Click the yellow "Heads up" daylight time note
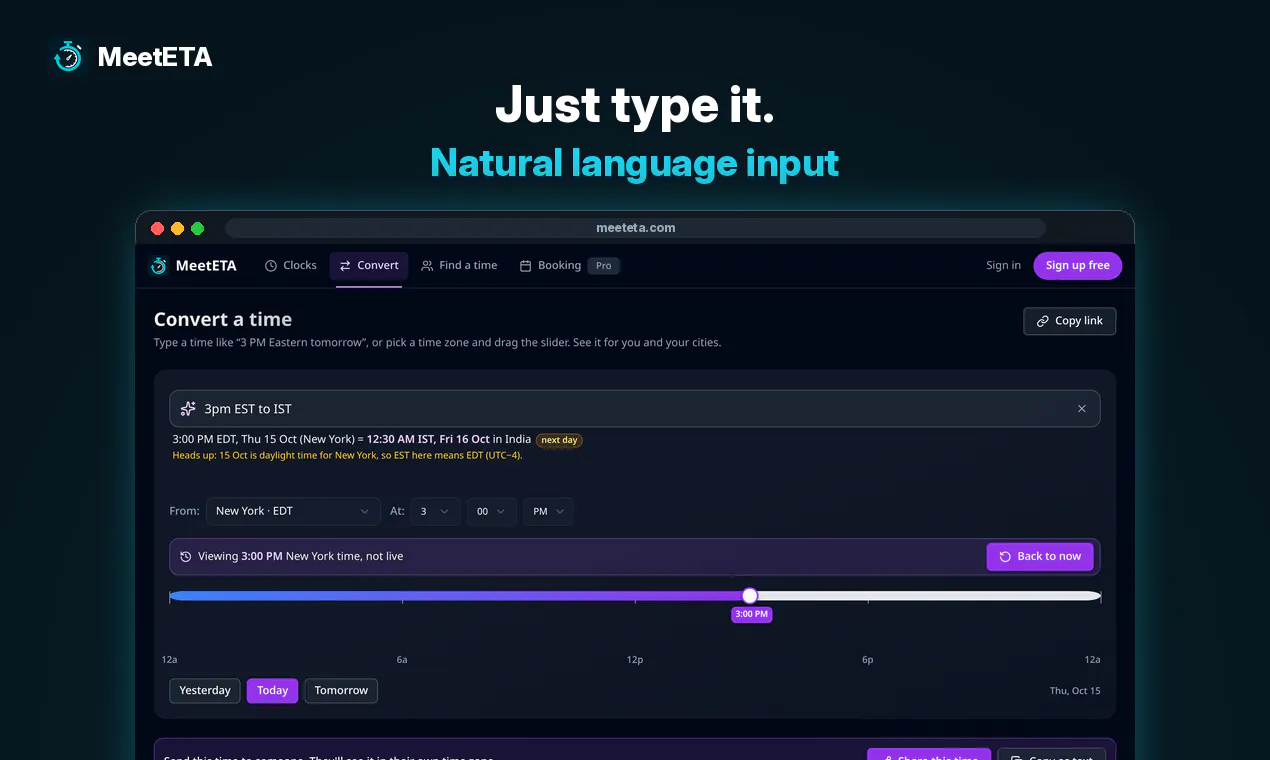The image size is (1270, 760). (347, 456)
